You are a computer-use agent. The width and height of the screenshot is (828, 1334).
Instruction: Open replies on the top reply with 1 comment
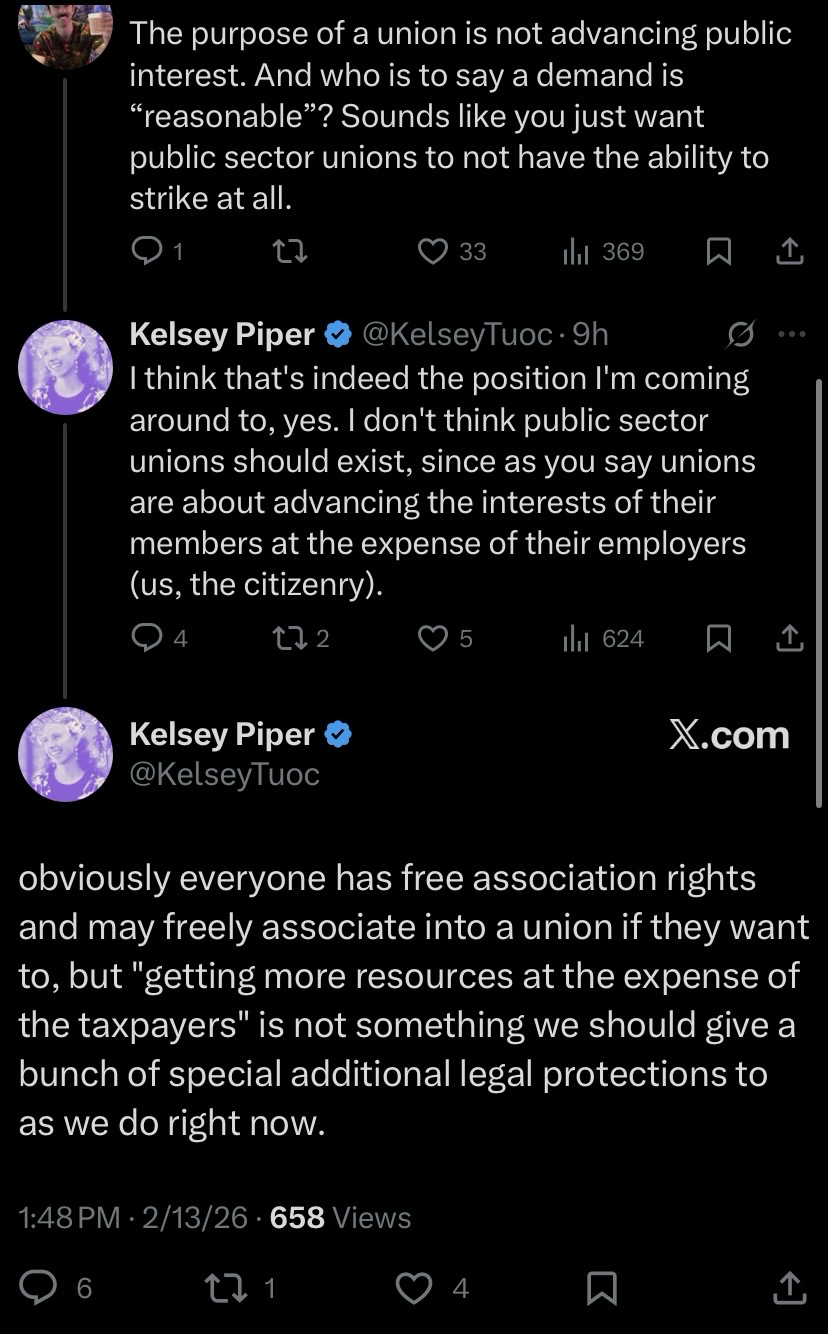[x=146, y=251]
